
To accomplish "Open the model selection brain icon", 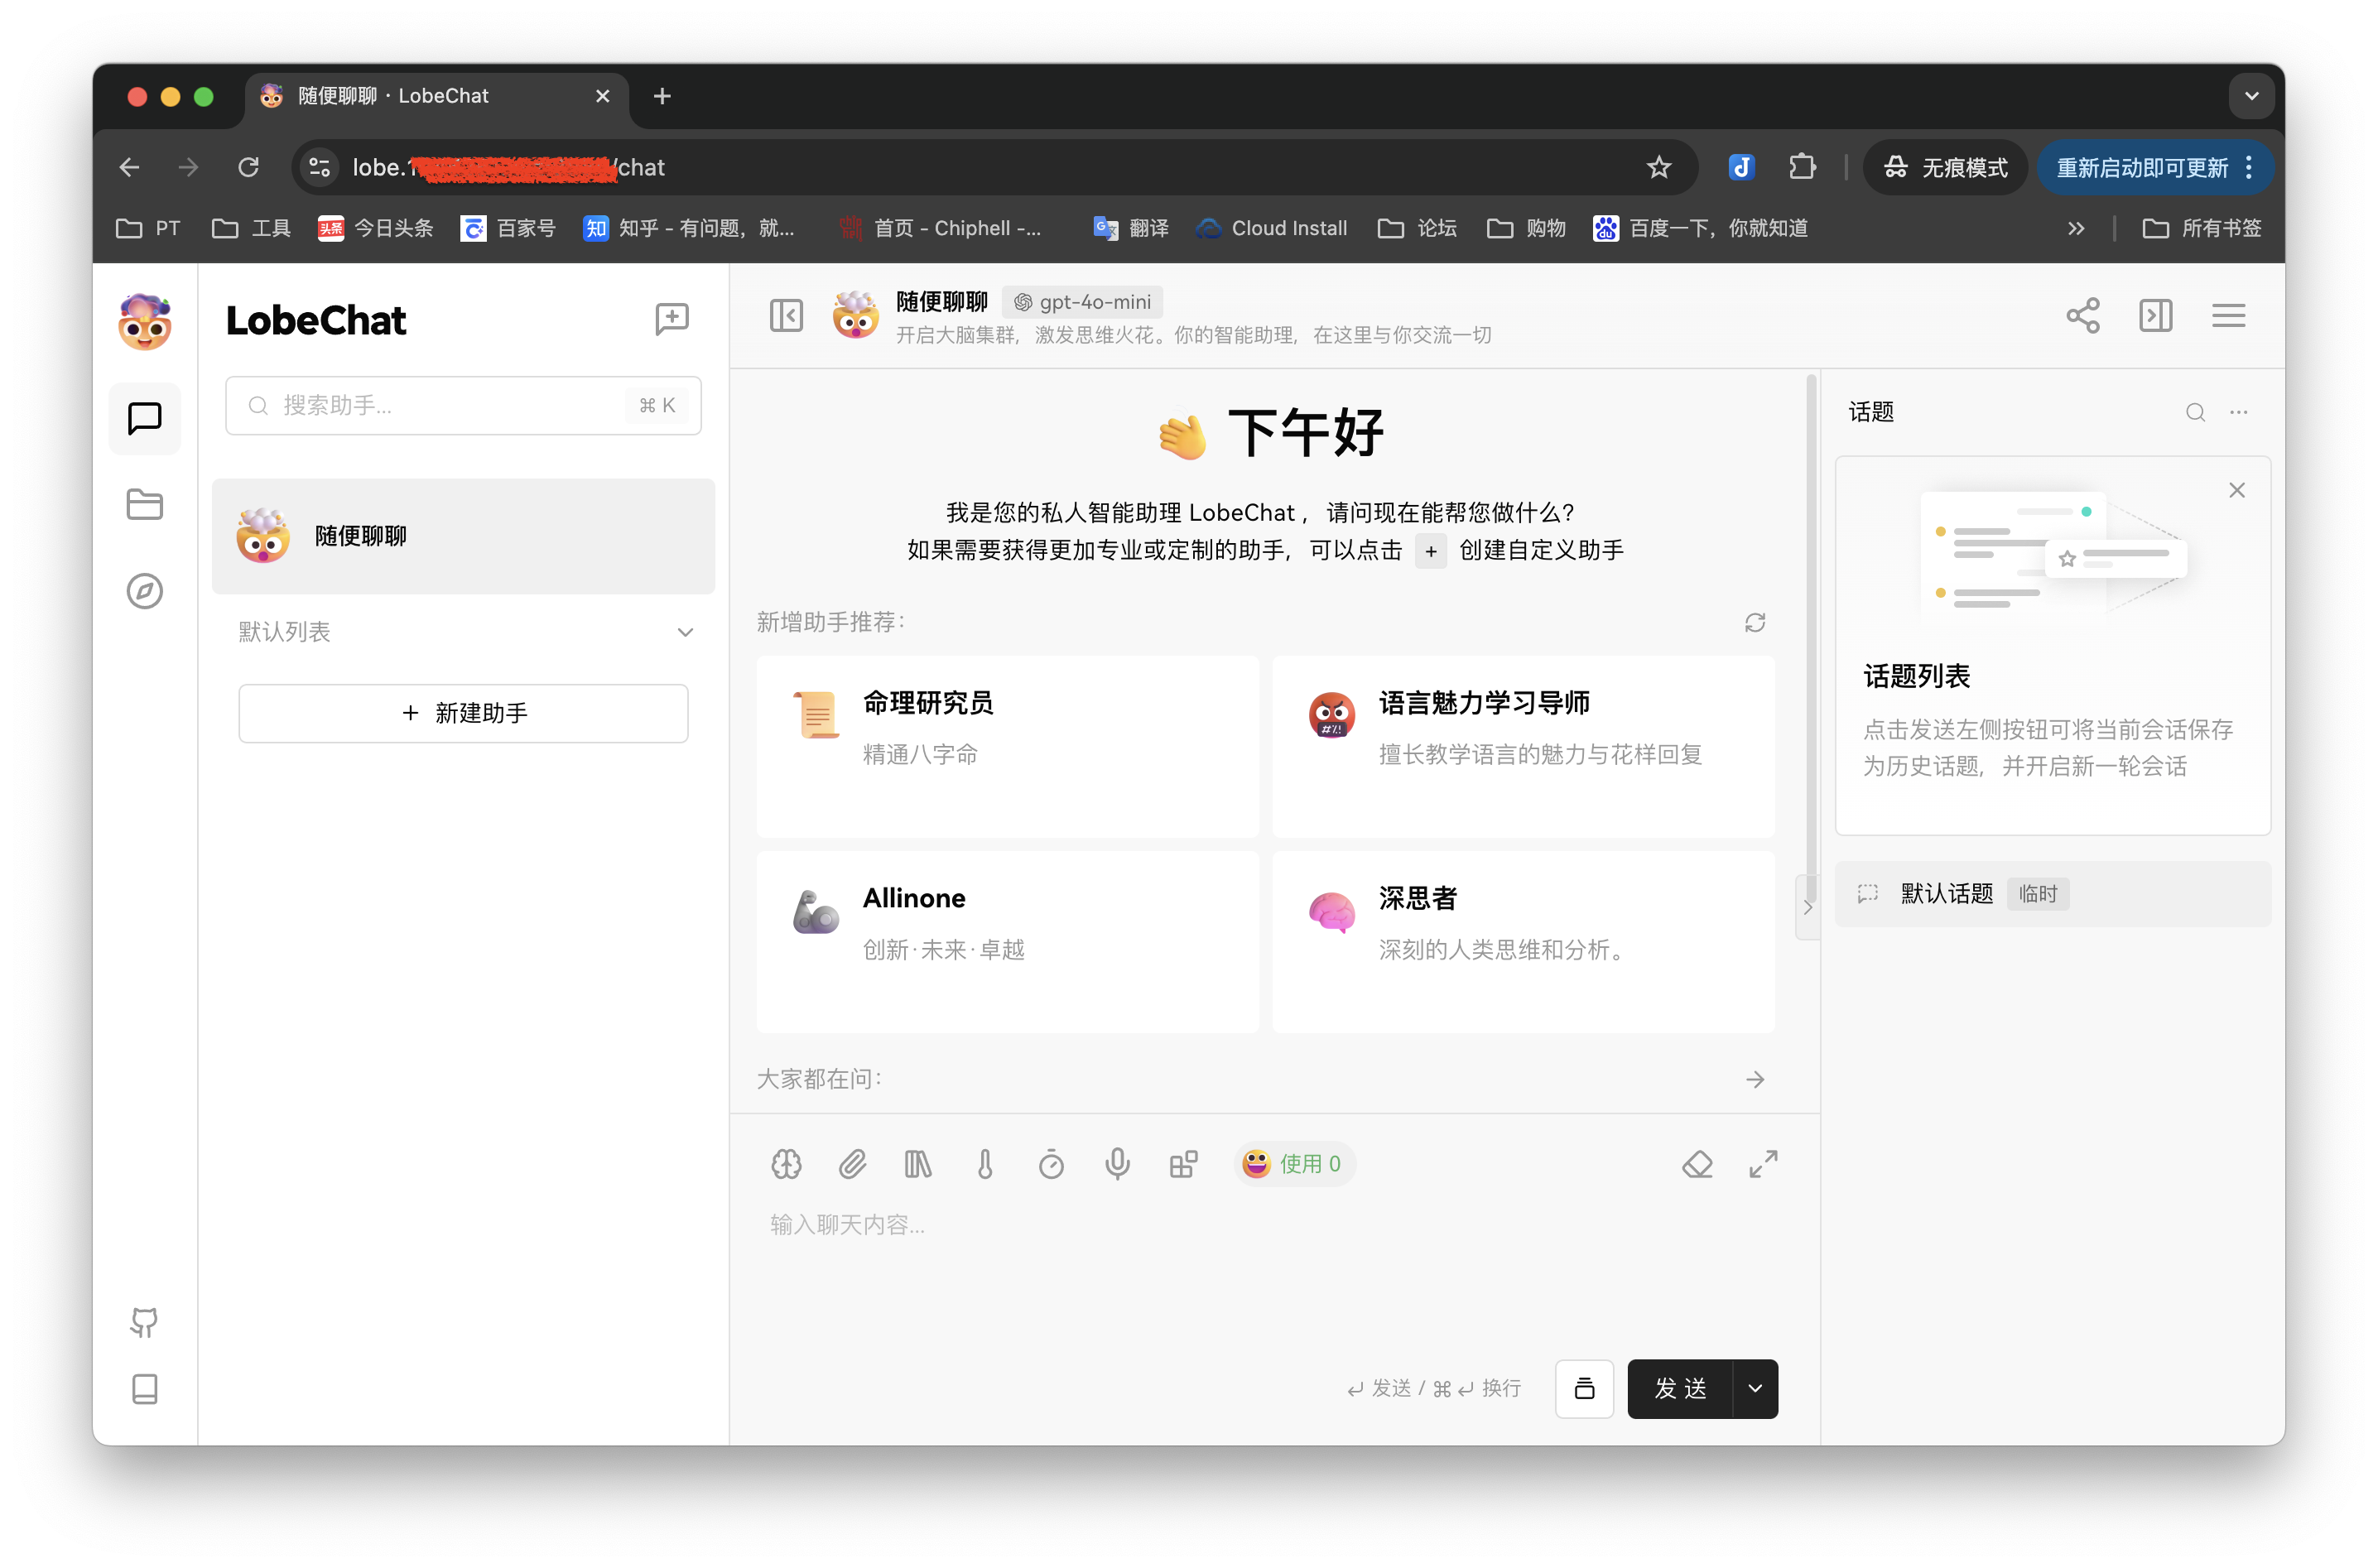I will click(x=786, y=1164).
